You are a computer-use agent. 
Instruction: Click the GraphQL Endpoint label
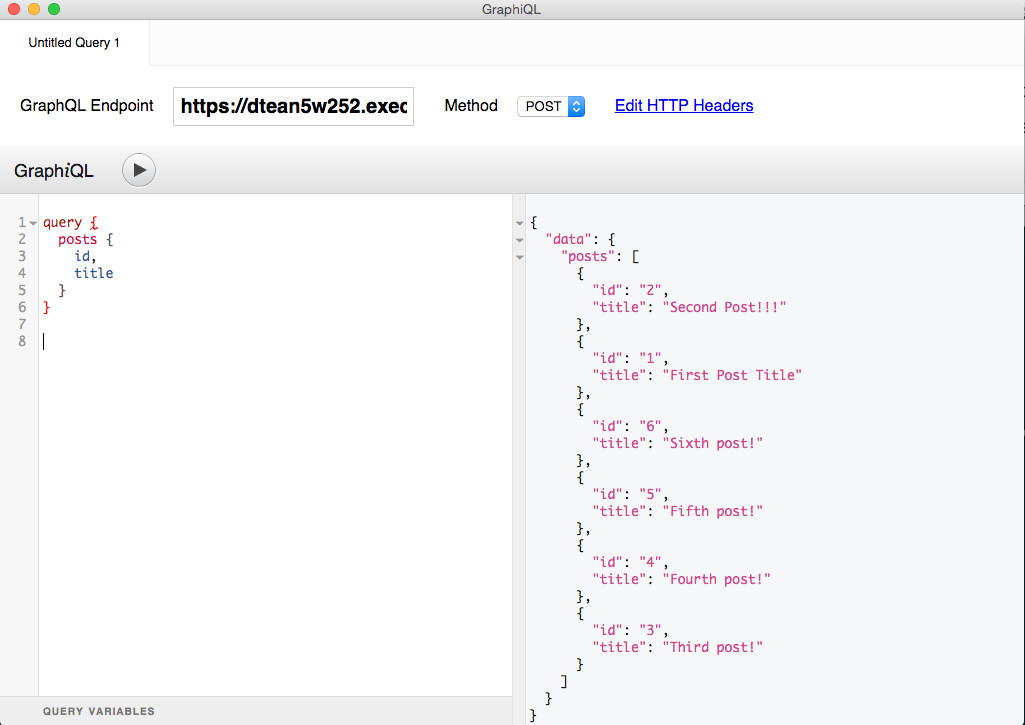pos(86,105)
